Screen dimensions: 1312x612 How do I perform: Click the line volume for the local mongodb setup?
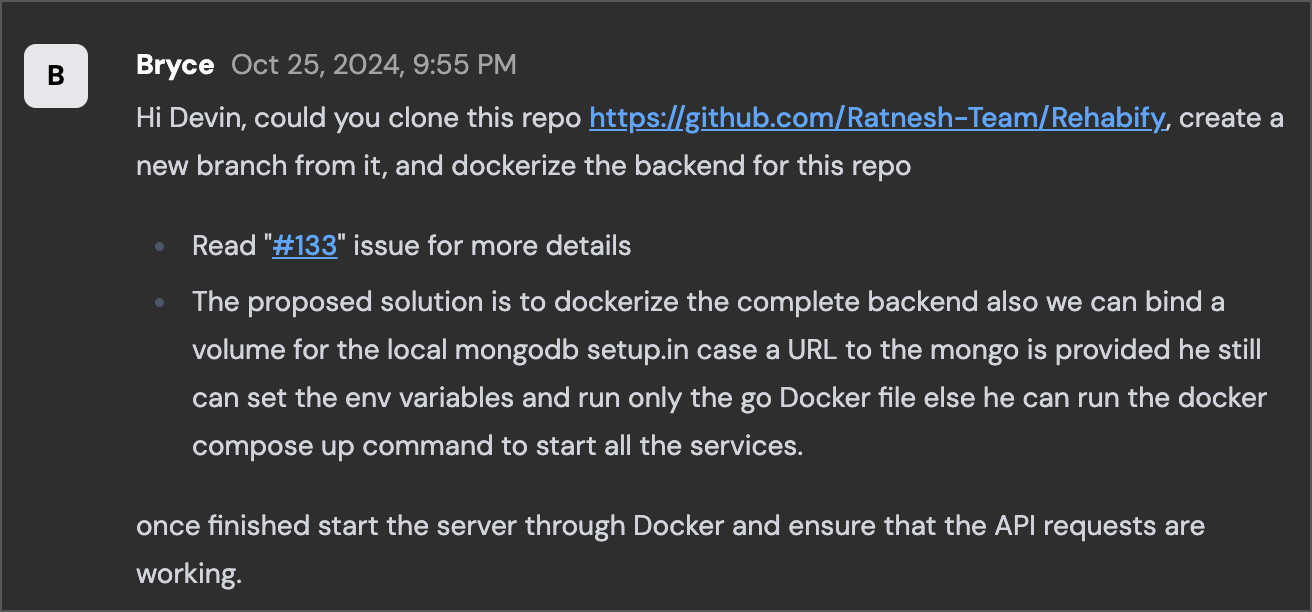coord(726,350)
